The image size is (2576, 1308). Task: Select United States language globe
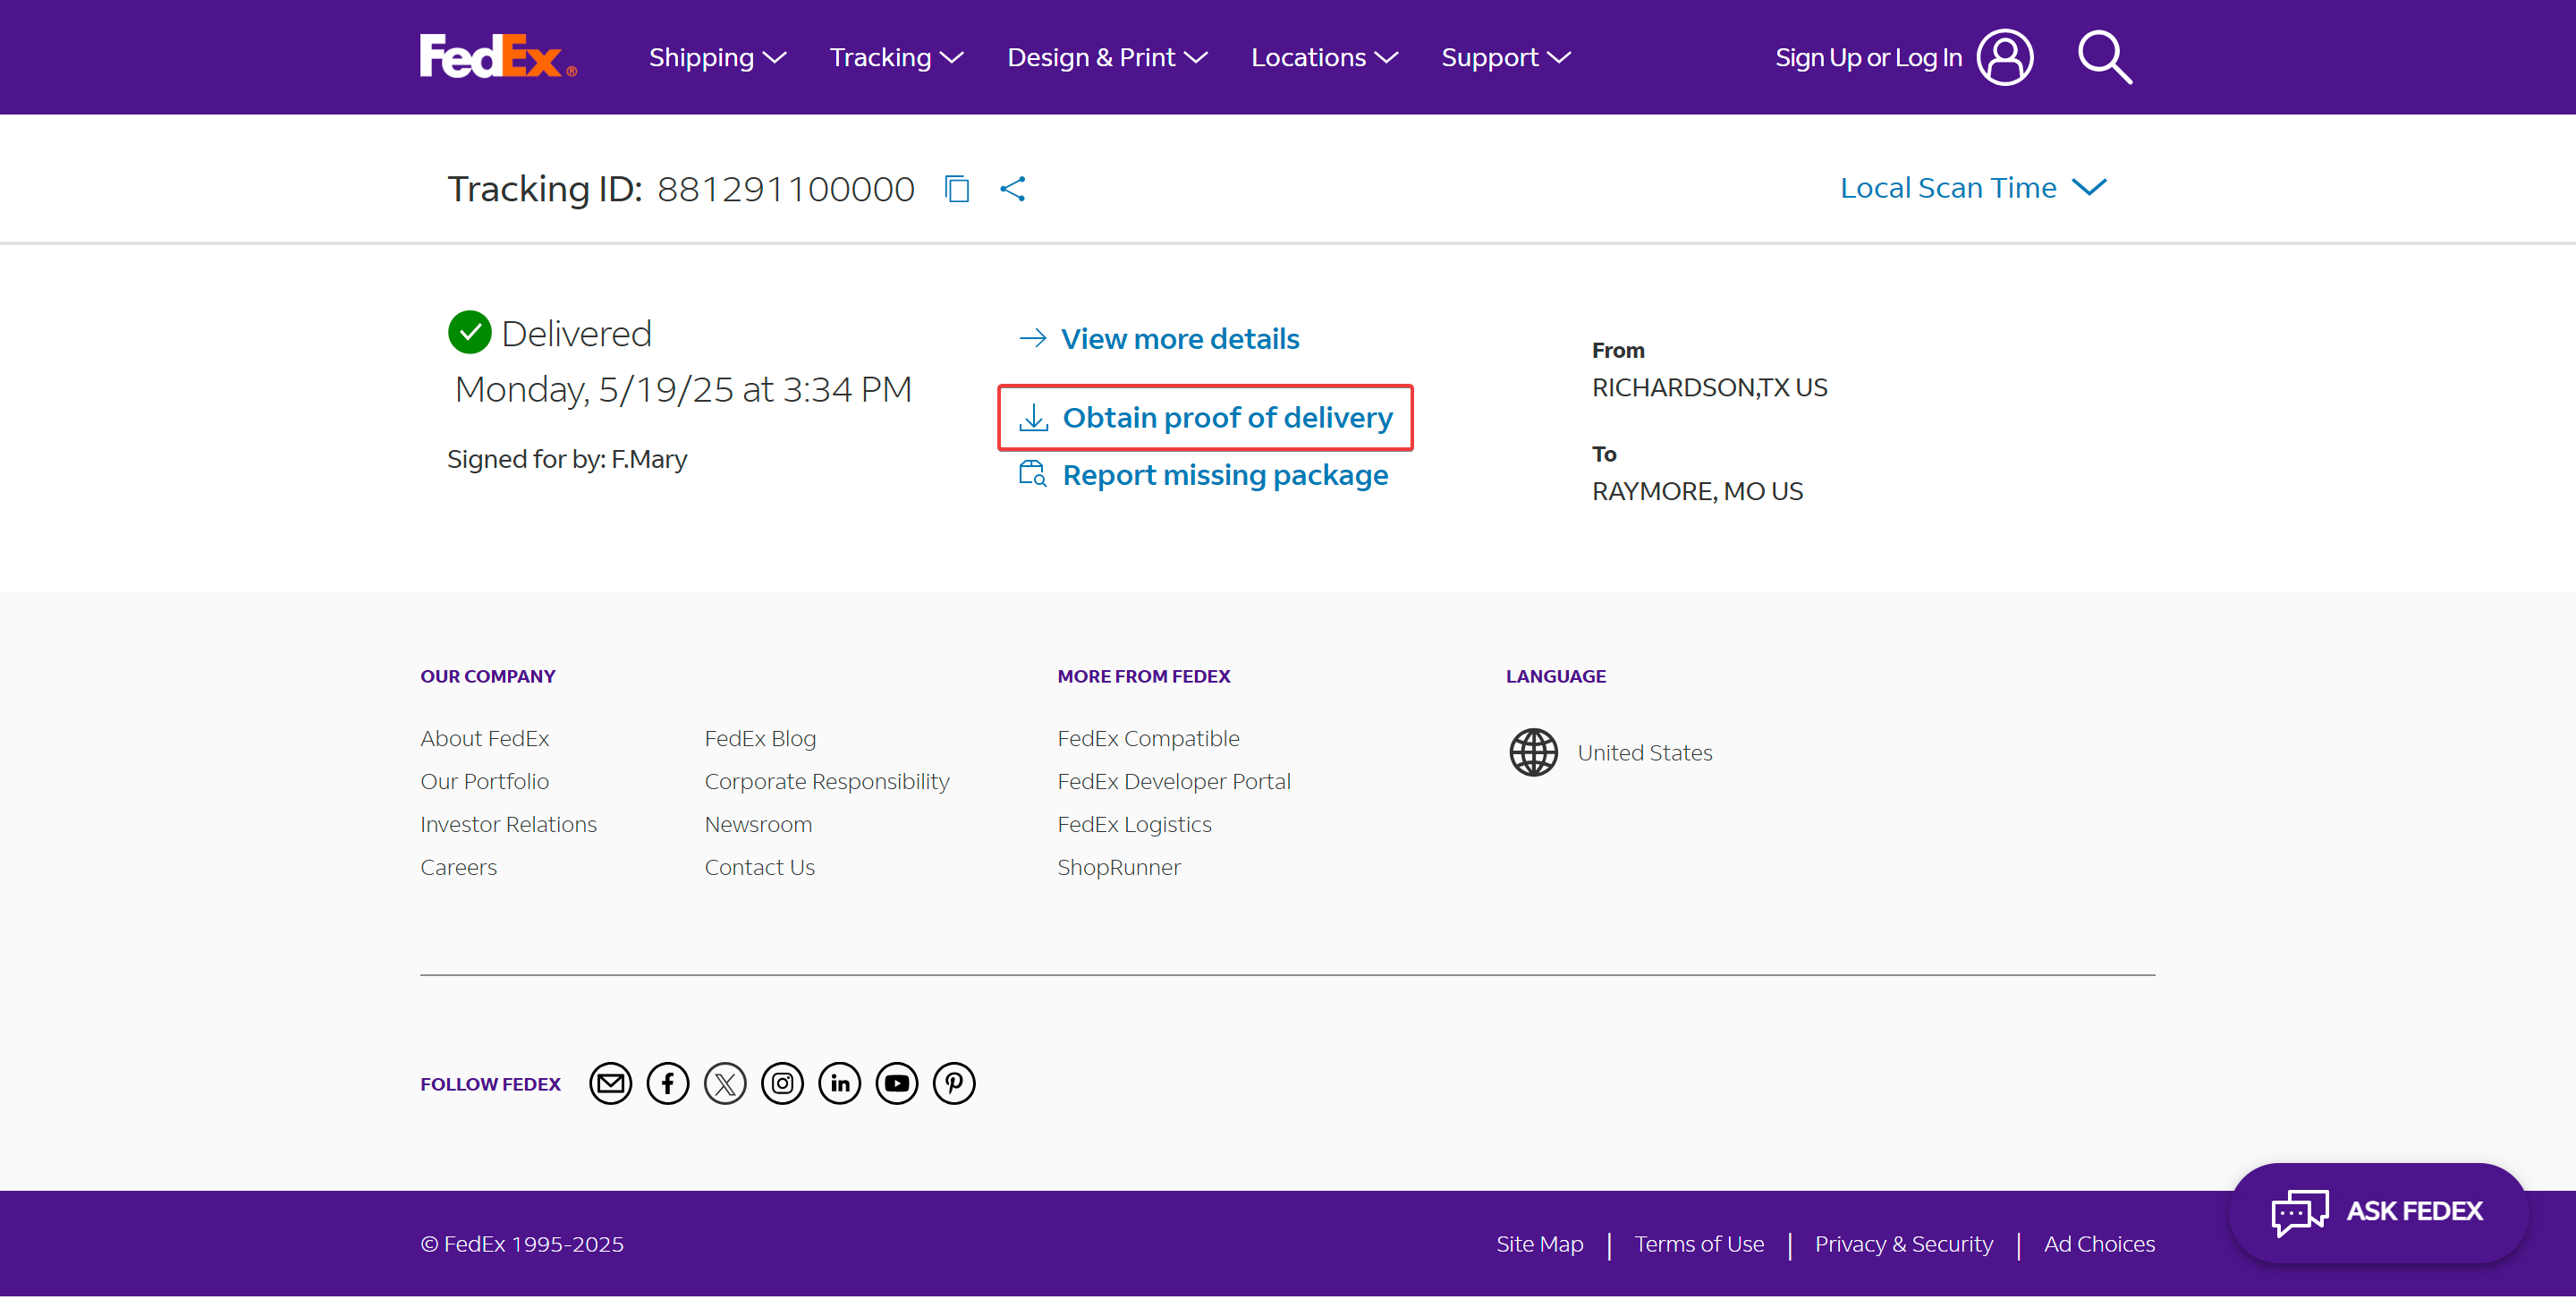(1533, 752)
